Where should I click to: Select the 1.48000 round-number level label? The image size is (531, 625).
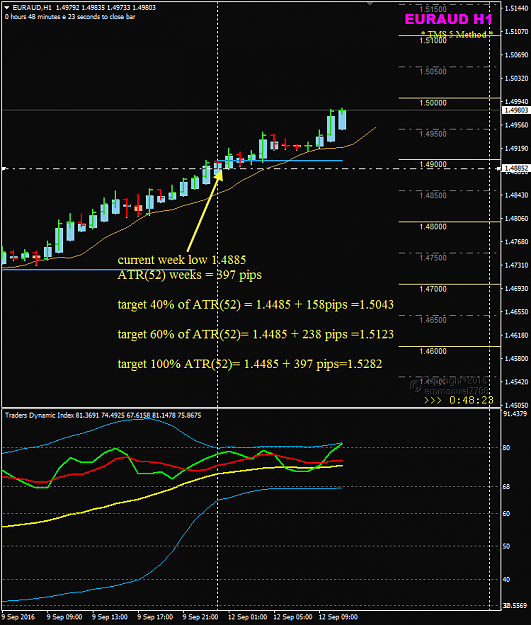pyautogui.click(x=433, y=227)
